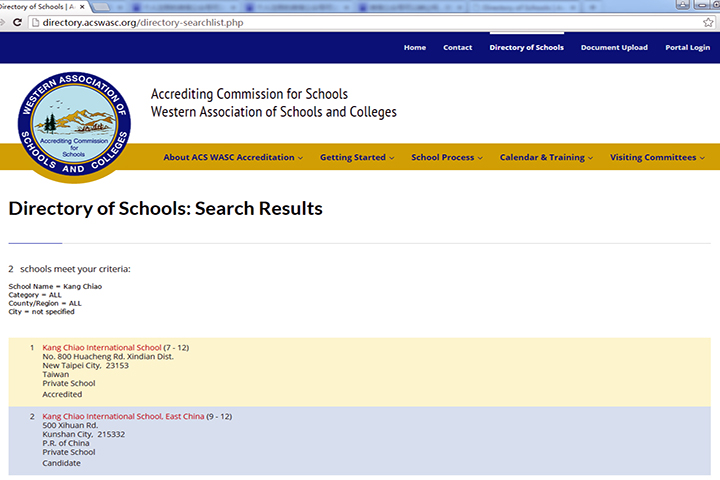Click the 'New Taipei City, 23153' line
This screenshot has height=480, width=720.
tap(85, 366)
